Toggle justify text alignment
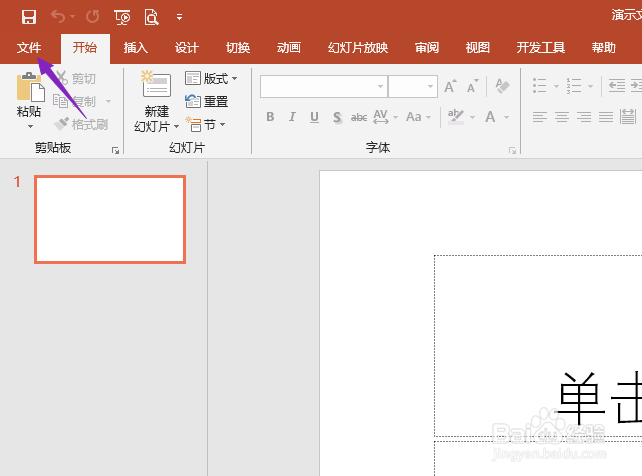This screenshot has height=476, width=642. [x=606, y=117]
